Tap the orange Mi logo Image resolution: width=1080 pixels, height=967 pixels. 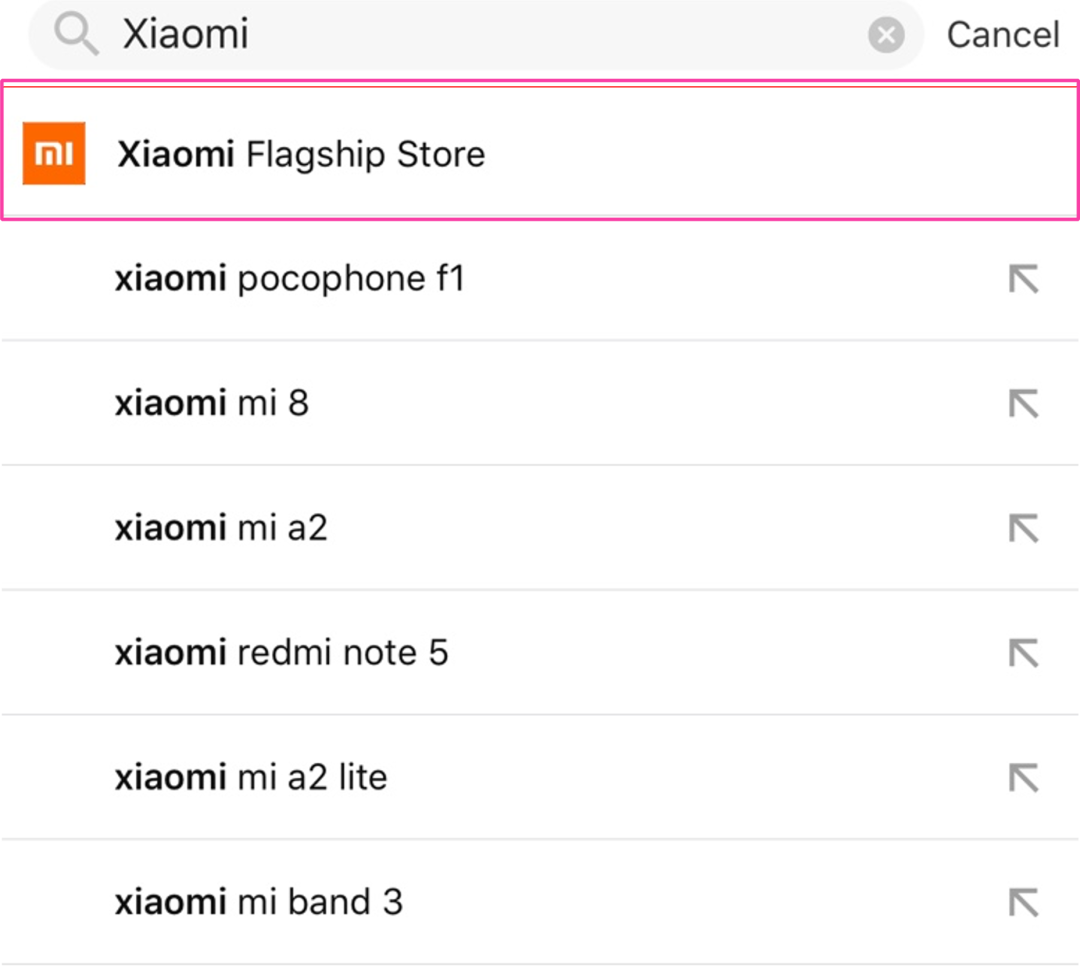pos(54,154)
